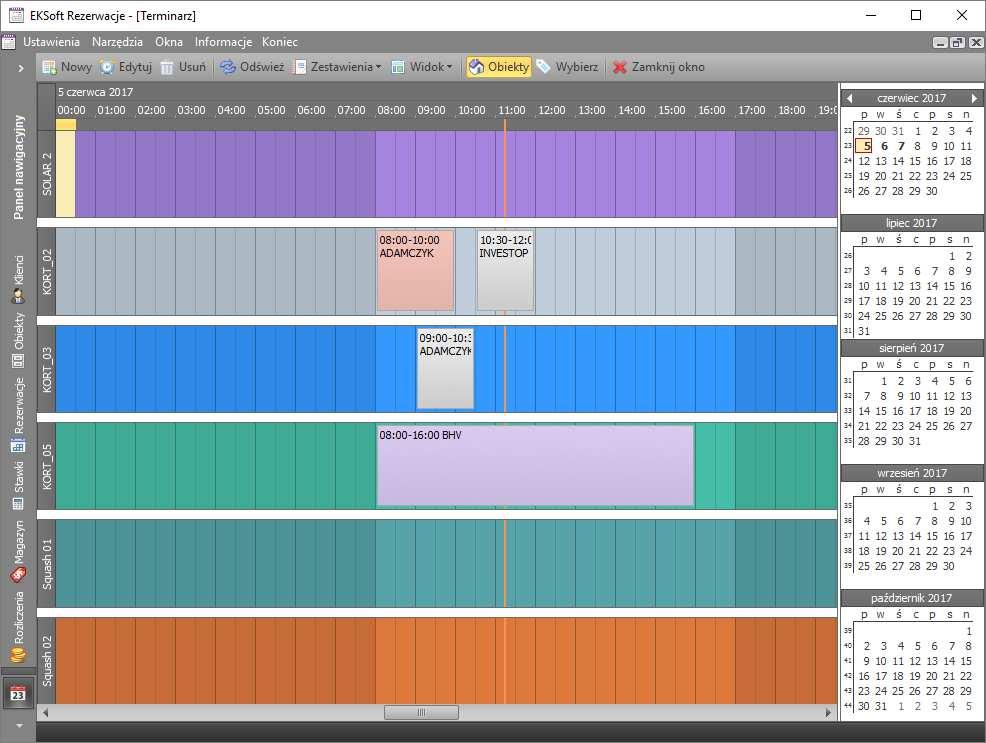986x743 pixels.
Task: Select the 08:00-16:00 BHV reservation
Action: click(x=535, y=466)
